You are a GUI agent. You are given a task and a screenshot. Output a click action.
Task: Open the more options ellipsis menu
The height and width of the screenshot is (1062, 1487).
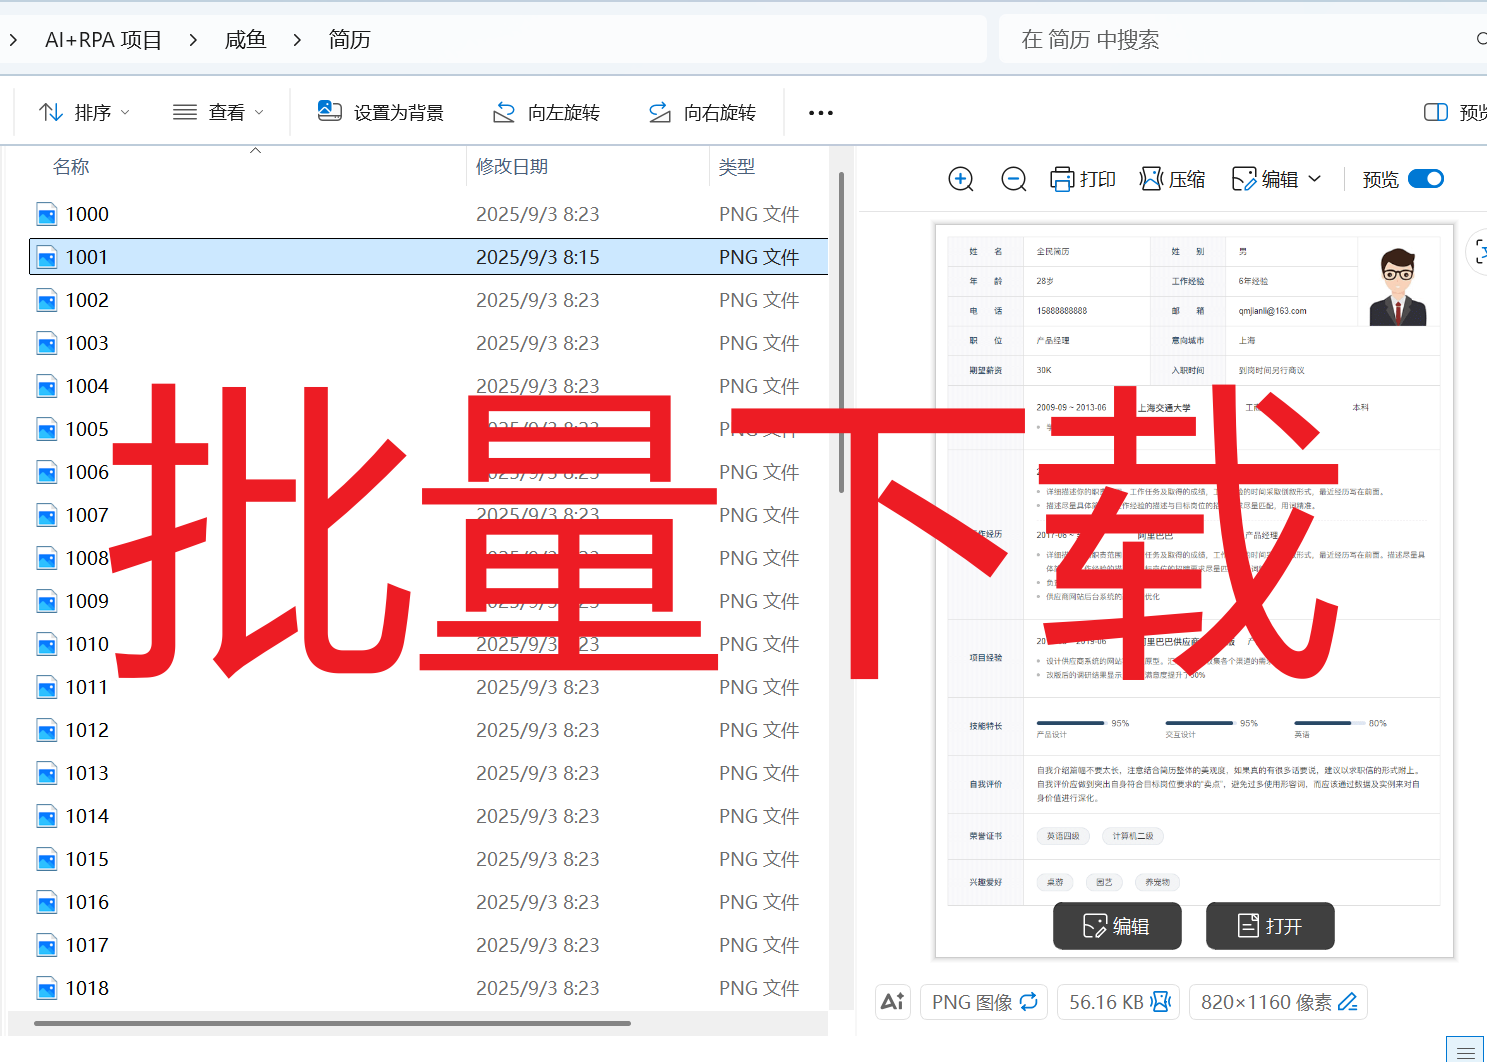tap(820, 113)
